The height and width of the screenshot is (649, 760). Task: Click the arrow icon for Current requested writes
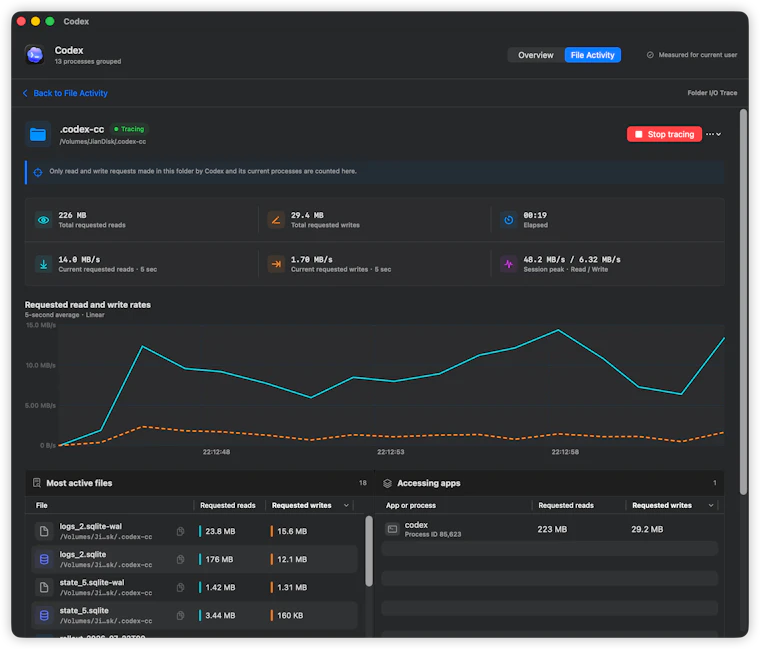(276, 264)
